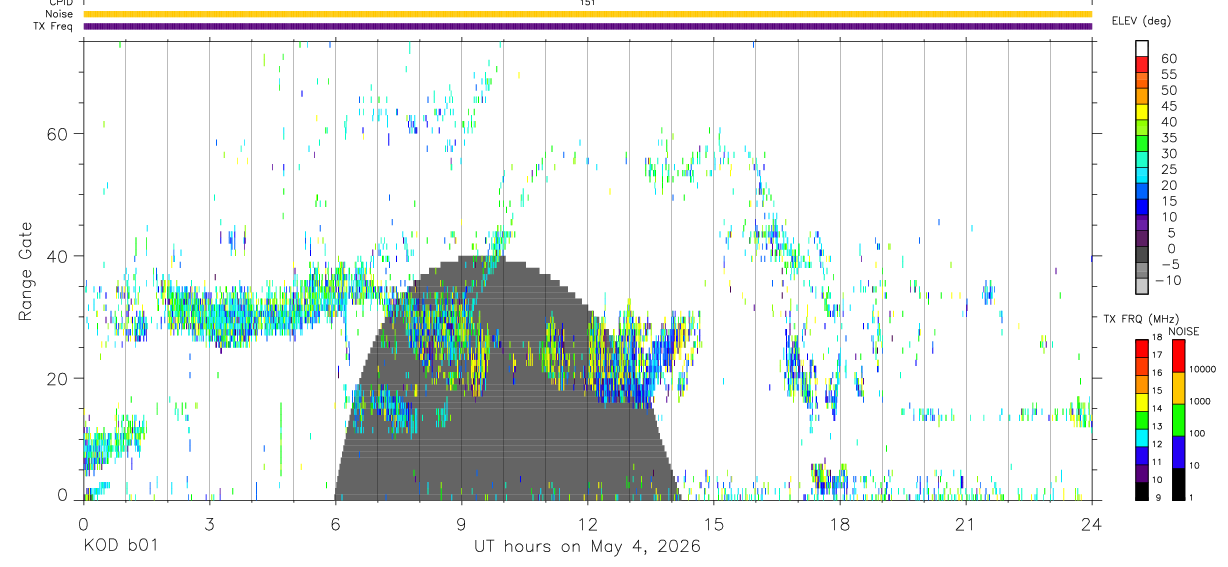Click the UT hours axis tick "12"
The image size is (1228, 567).
587,523
